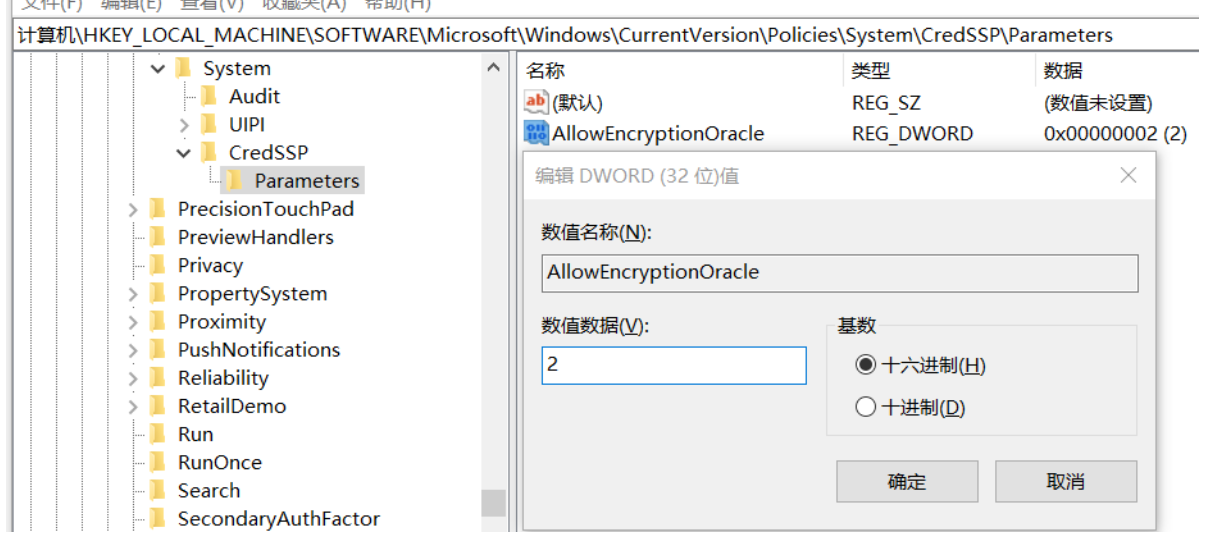
Task: Collapse the System key node
Action: point(158,69)
